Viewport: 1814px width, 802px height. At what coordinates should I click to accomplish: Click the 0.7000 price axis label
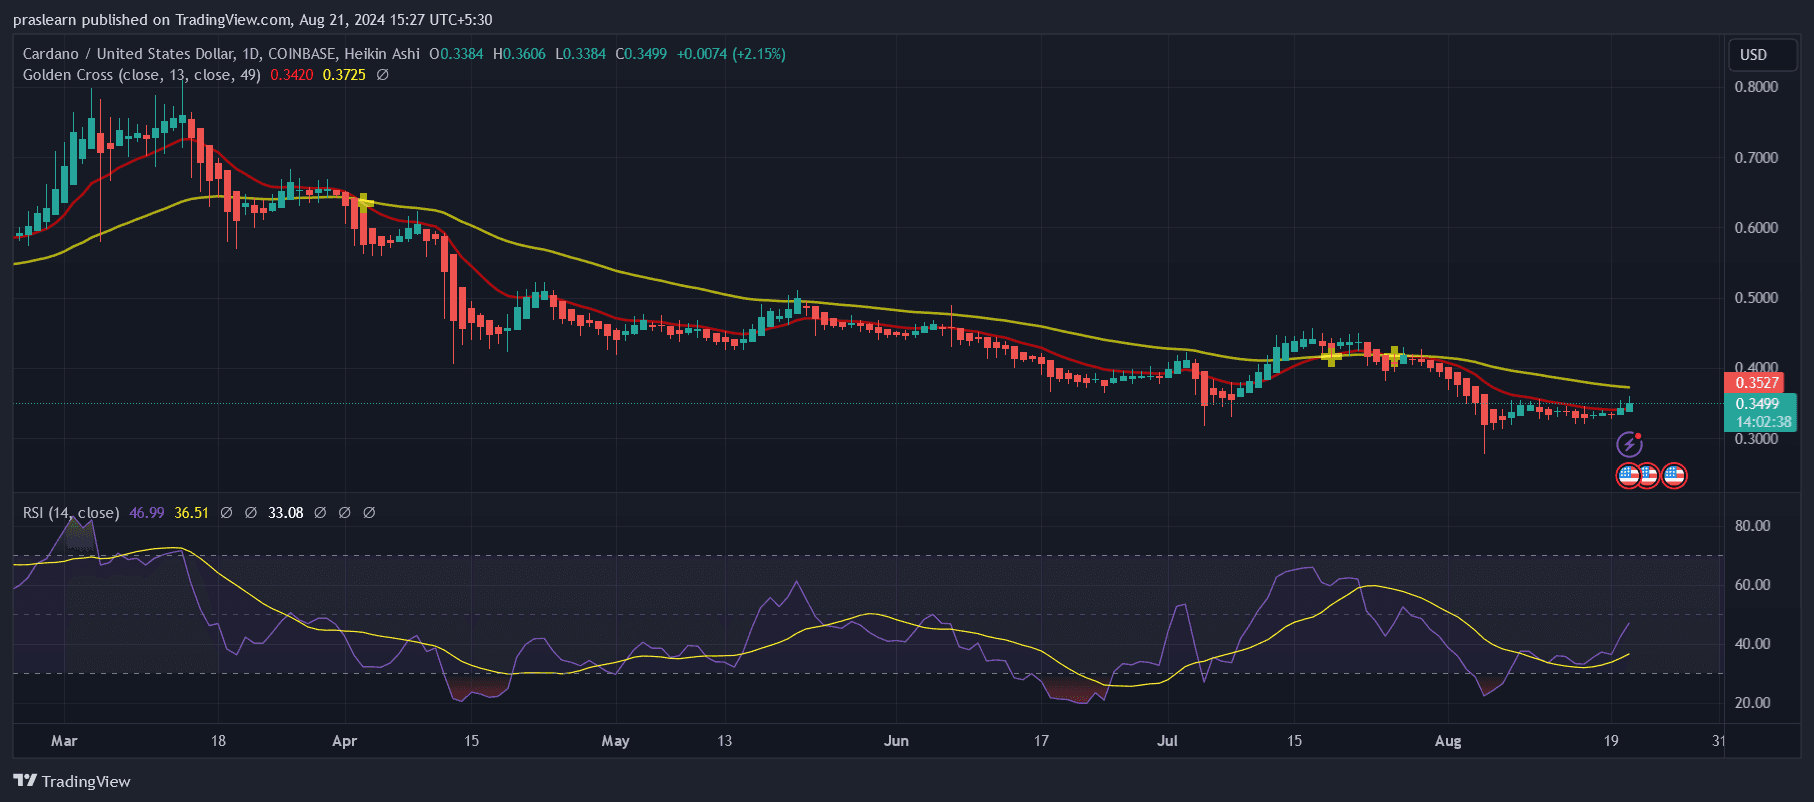coord(1757,158)
